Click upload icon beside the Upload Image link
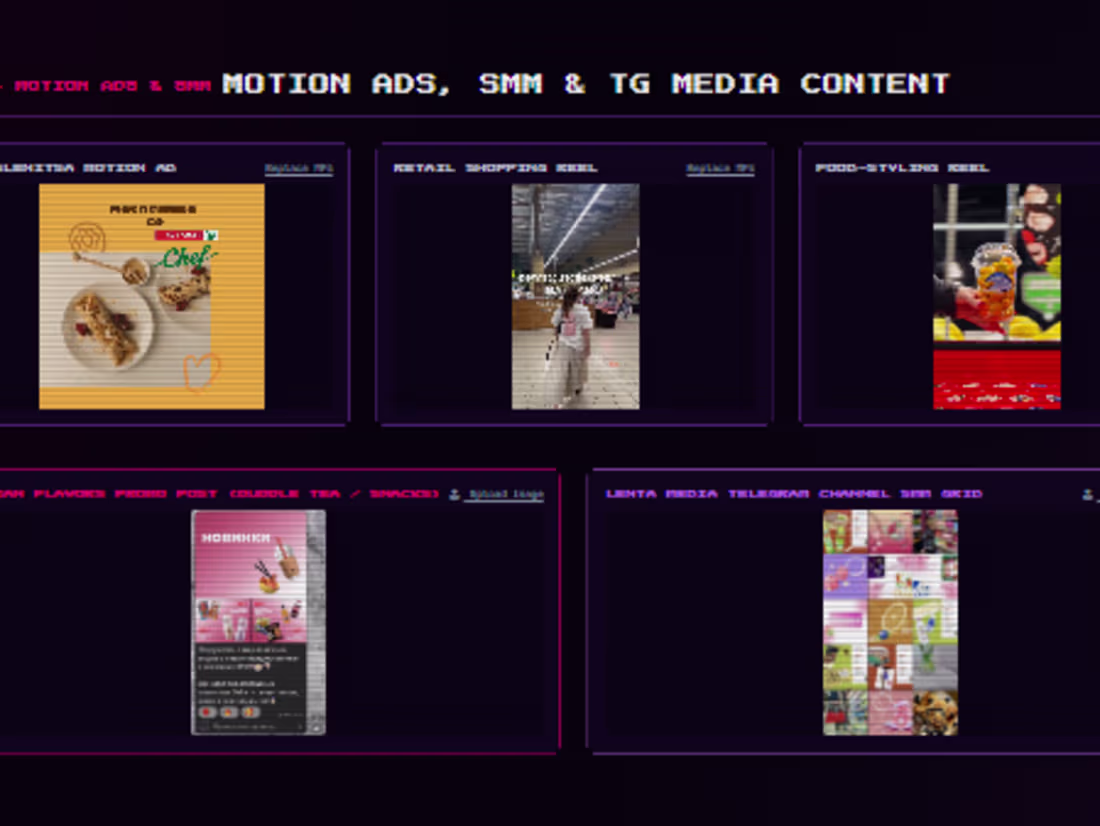1100x826 pixels. pyautogui.click(x=455, y=494)
